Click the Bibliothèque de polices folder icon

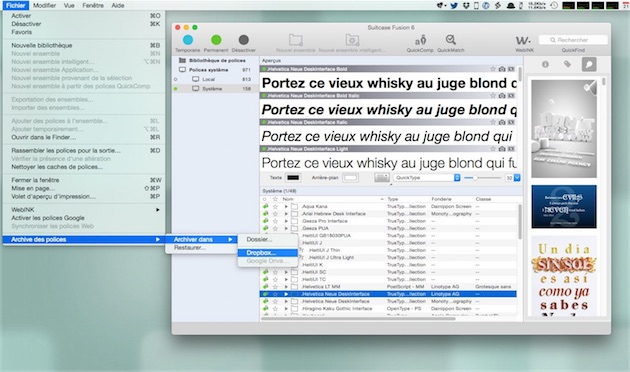pos(182,60)
